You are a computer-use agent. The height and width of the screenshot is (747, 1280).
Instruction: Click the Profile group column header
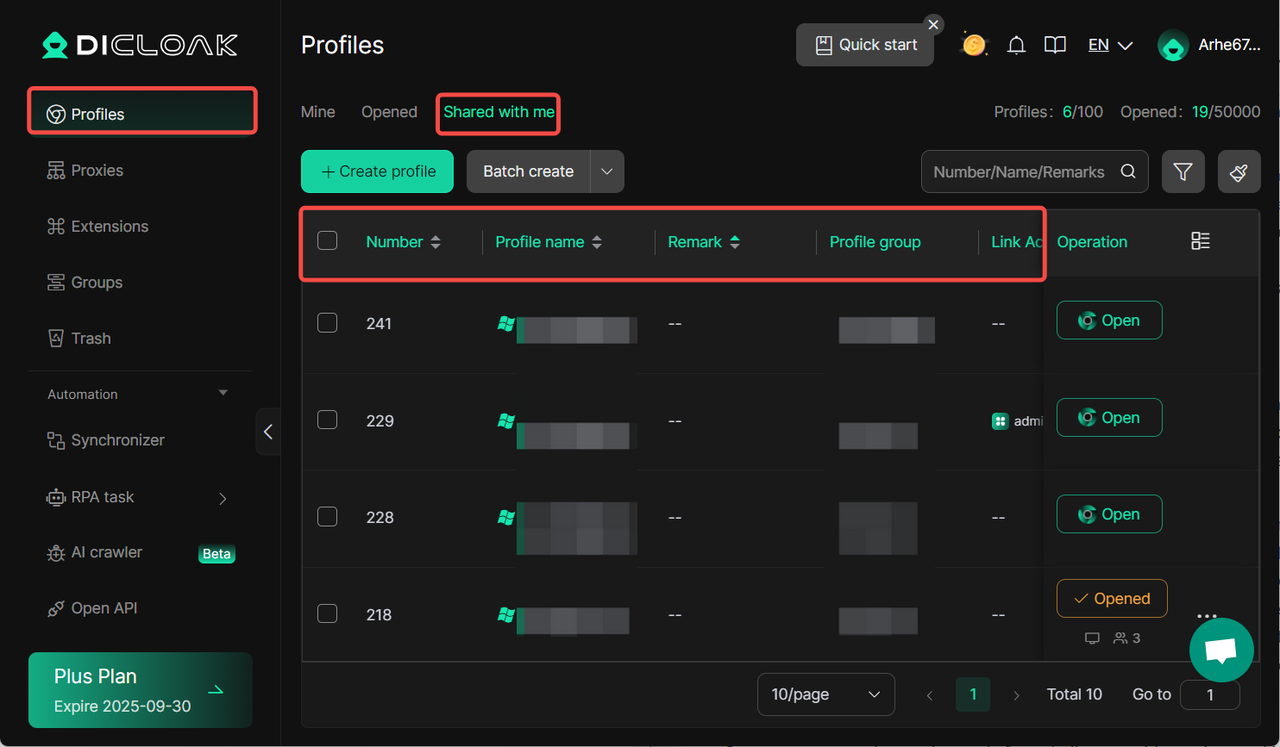point(875,242)
